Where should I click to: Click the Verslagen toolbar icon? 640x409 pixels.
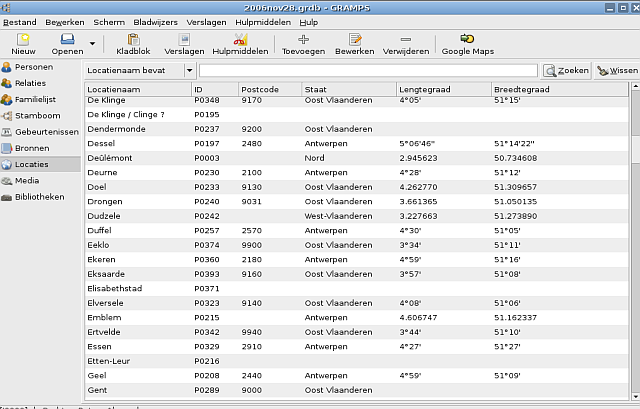point(184,43)
